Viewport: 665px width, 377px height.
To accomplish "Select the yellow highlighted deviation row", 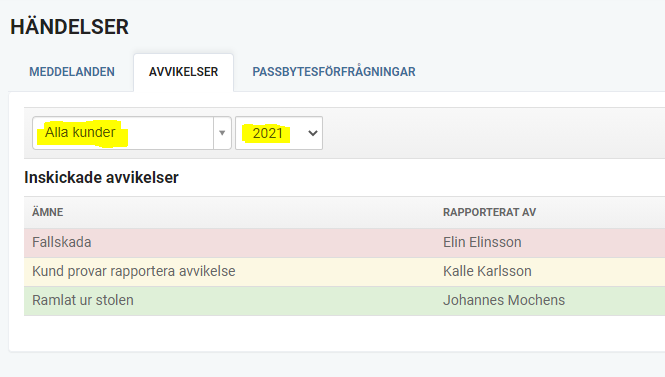I will (344, 272).
